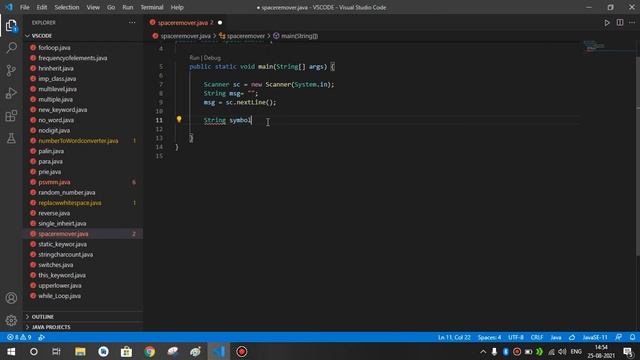The height and width of the screenshot is (360, 640).
Task: Select language mode Java in status bar
Action: click(556, 337)
